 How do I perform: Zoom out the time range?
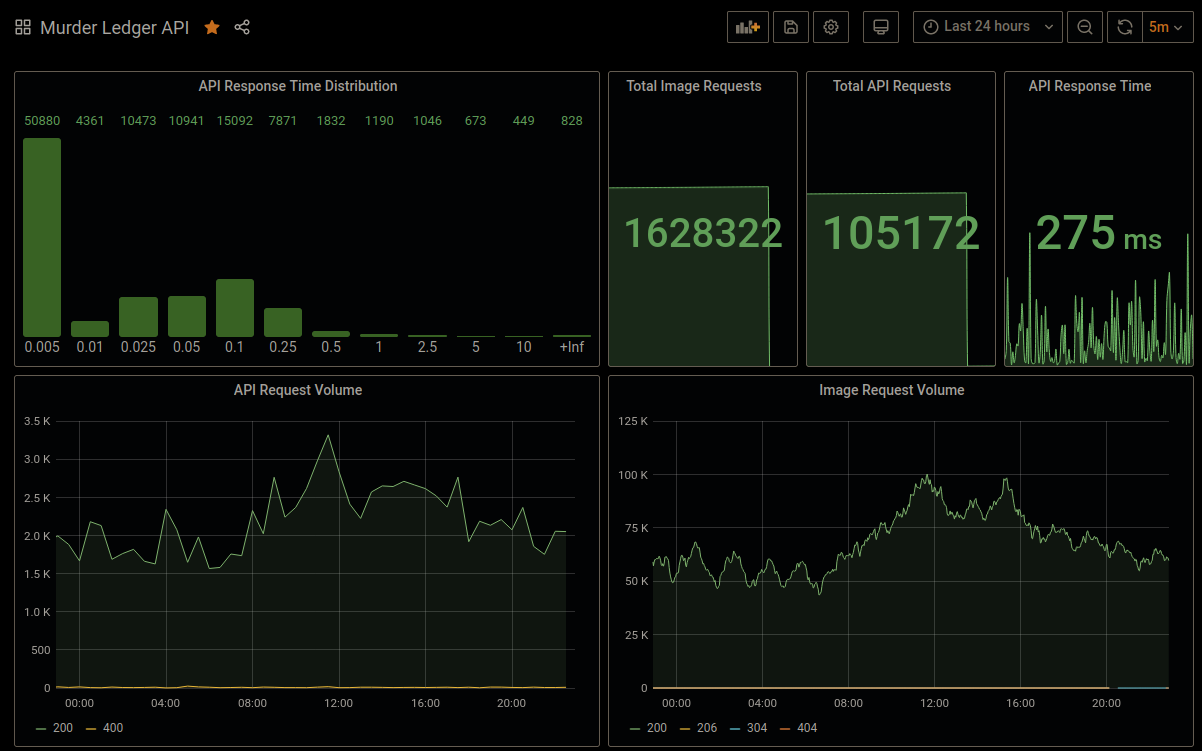[x=1085, y=27]
